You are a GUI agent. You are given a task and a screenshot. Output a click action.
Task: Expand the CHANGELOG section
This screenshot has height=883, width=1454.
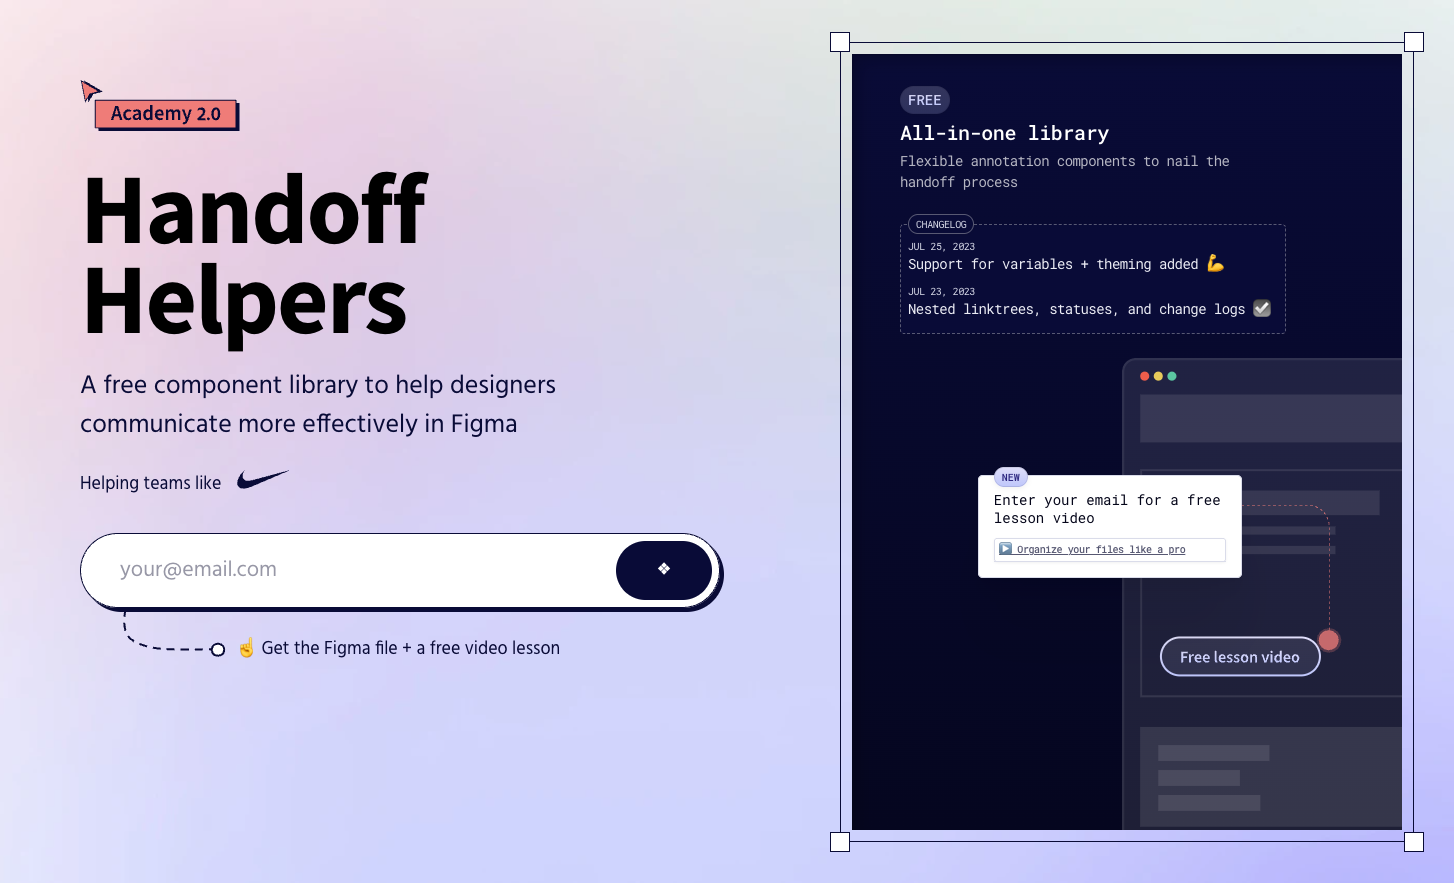[x=940, y=224]
